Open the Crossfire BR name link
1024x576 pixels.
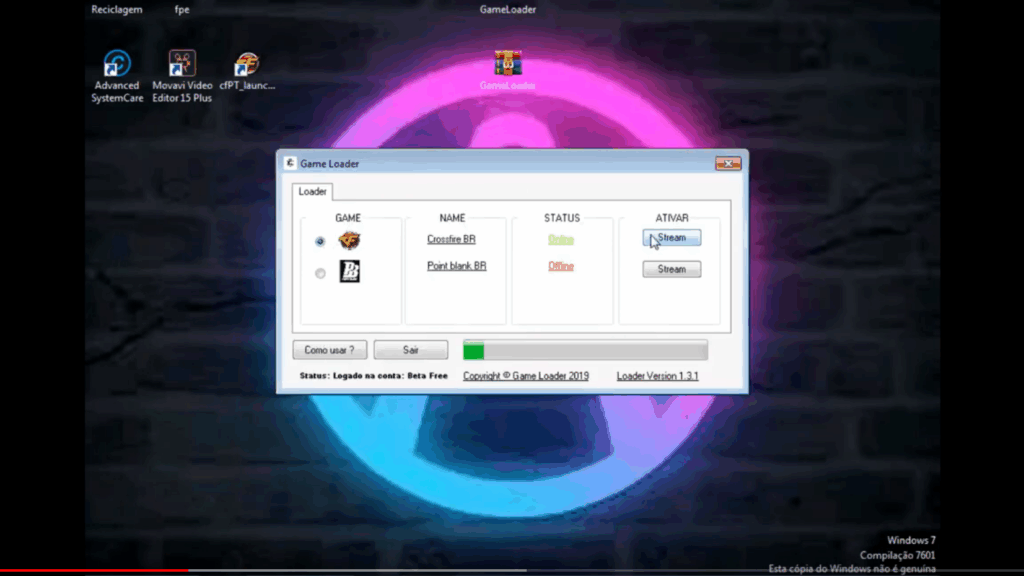click(x=451, y=239)
